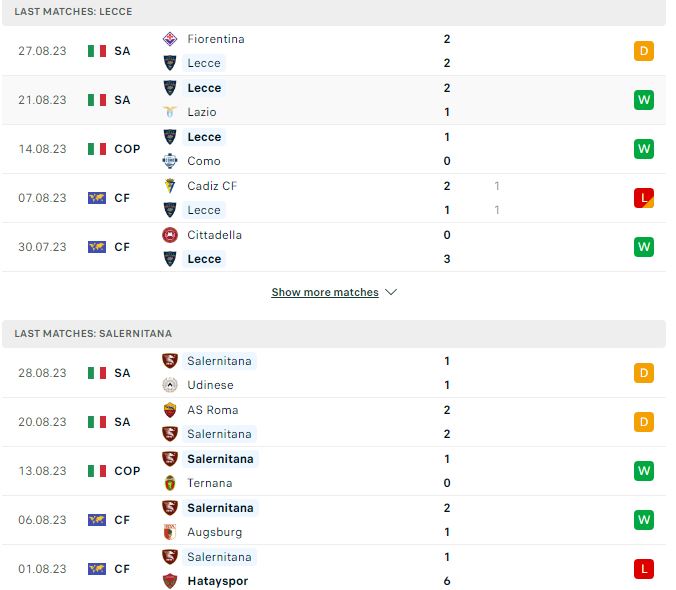
Task: Click the Fiorentina club crest icon
Action: [x=170, y=39]
